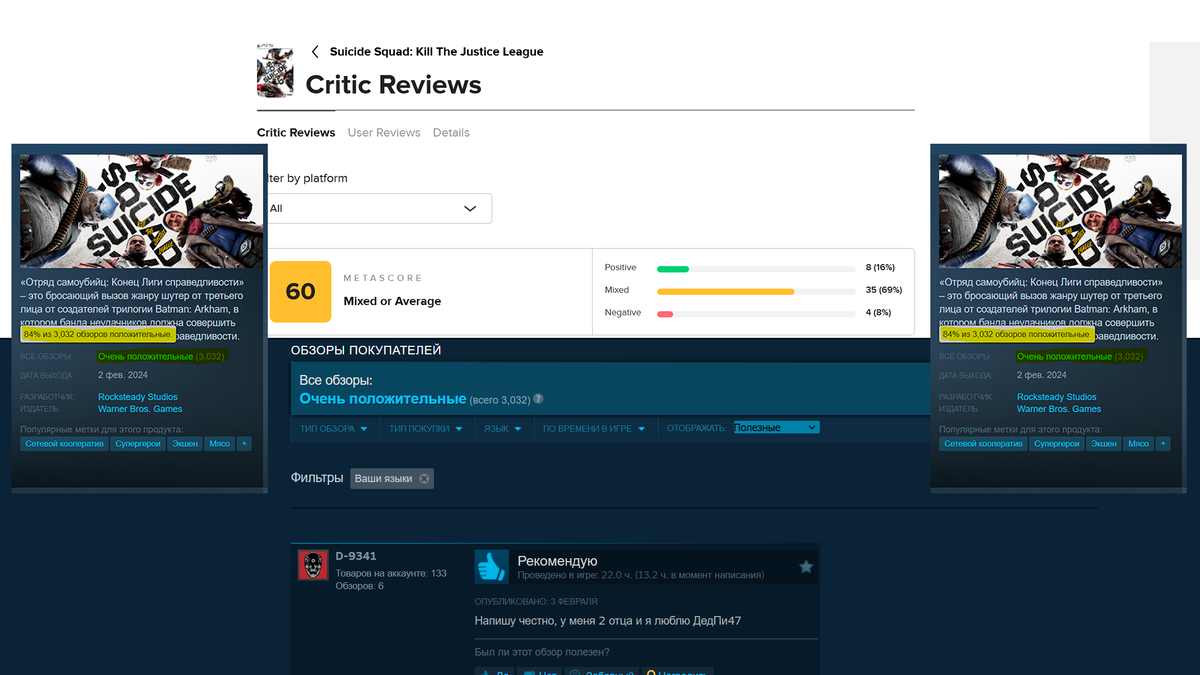Click release date 2 фев. 2024 in right panel
The image size is (1200, 675).
pos(1042,375)
